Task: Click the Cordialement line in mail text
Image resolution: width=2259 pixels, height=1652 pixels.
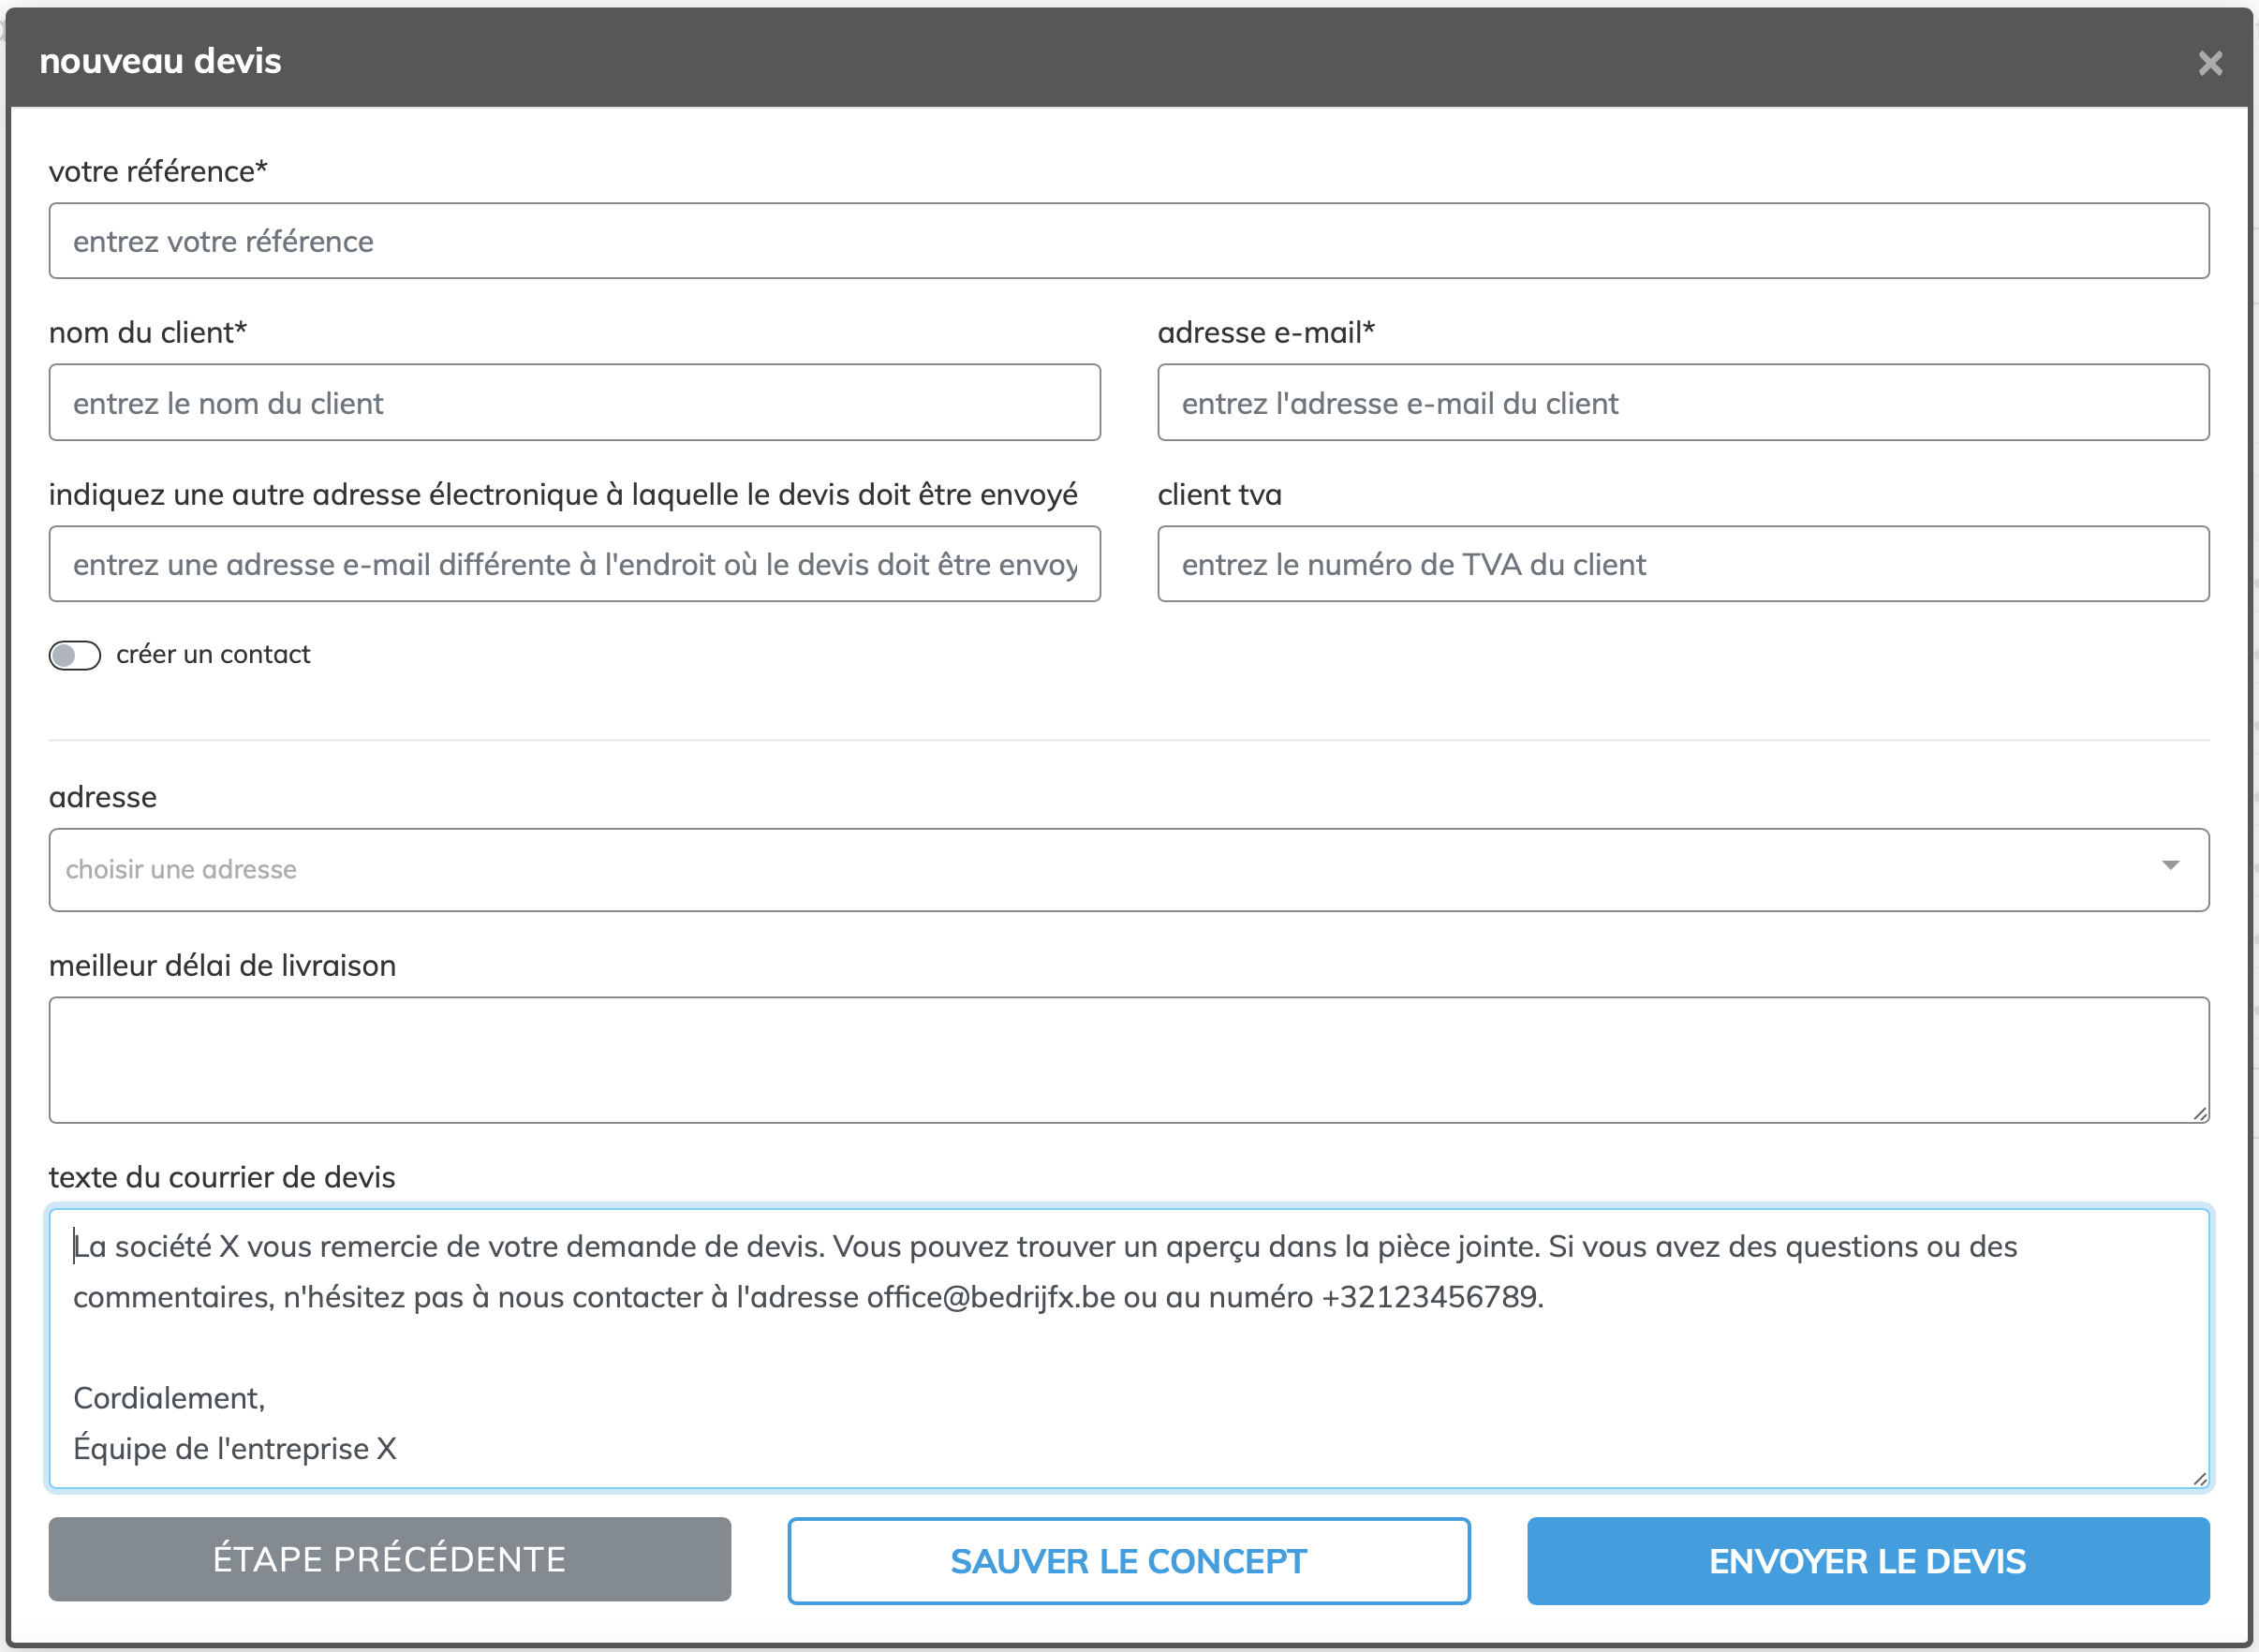Action: 169,1397
